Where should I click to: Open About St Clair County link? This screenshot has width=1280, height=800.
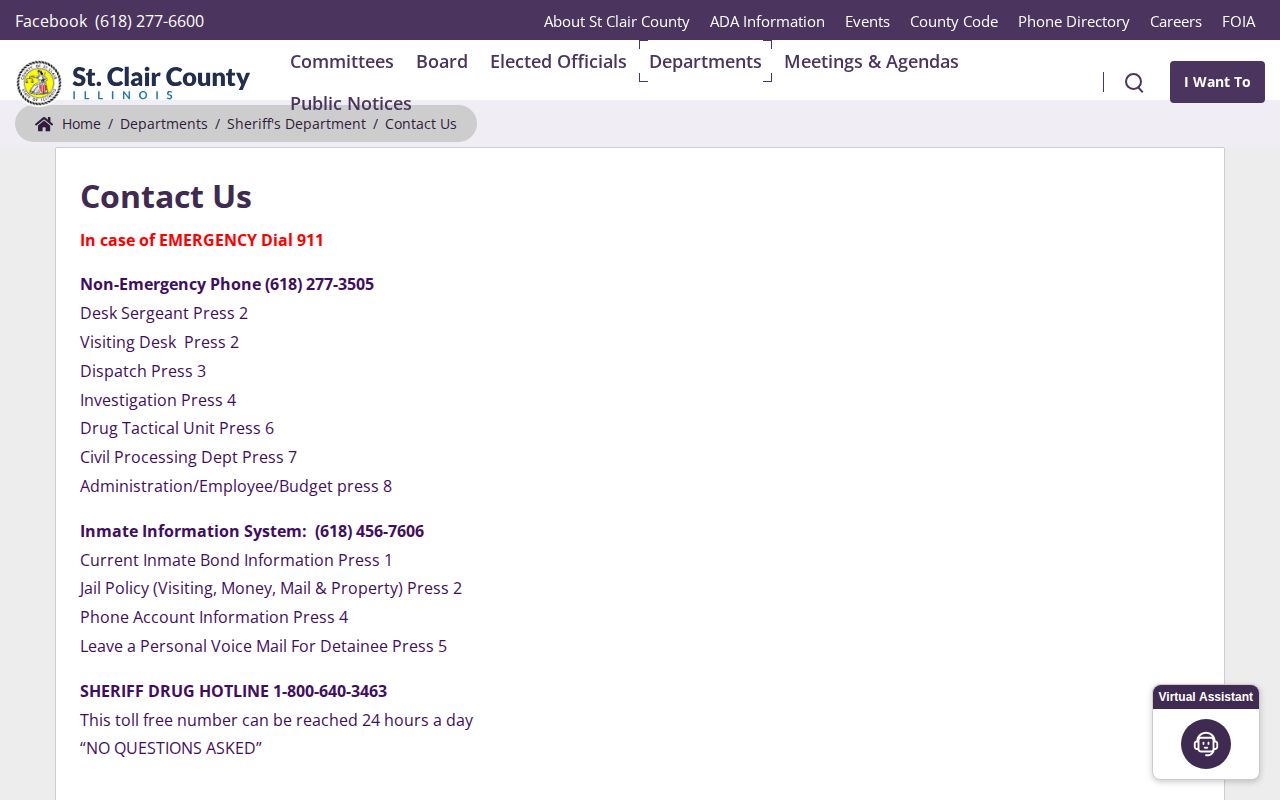(617, 21)
